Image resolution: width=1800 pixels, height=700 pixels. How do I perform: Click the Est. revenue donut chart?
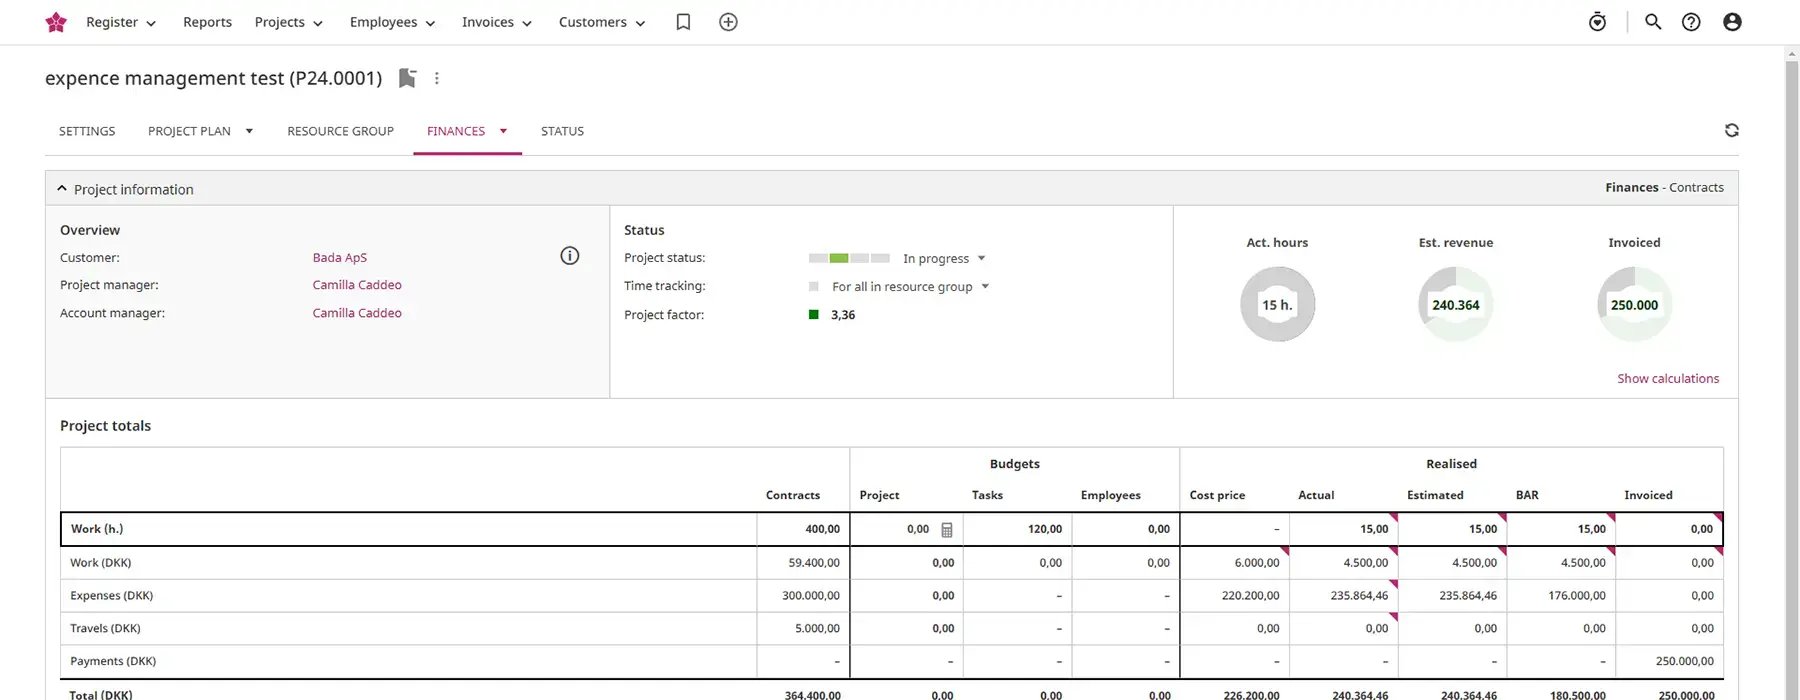pyautogui.click(x=1456, y=304)
